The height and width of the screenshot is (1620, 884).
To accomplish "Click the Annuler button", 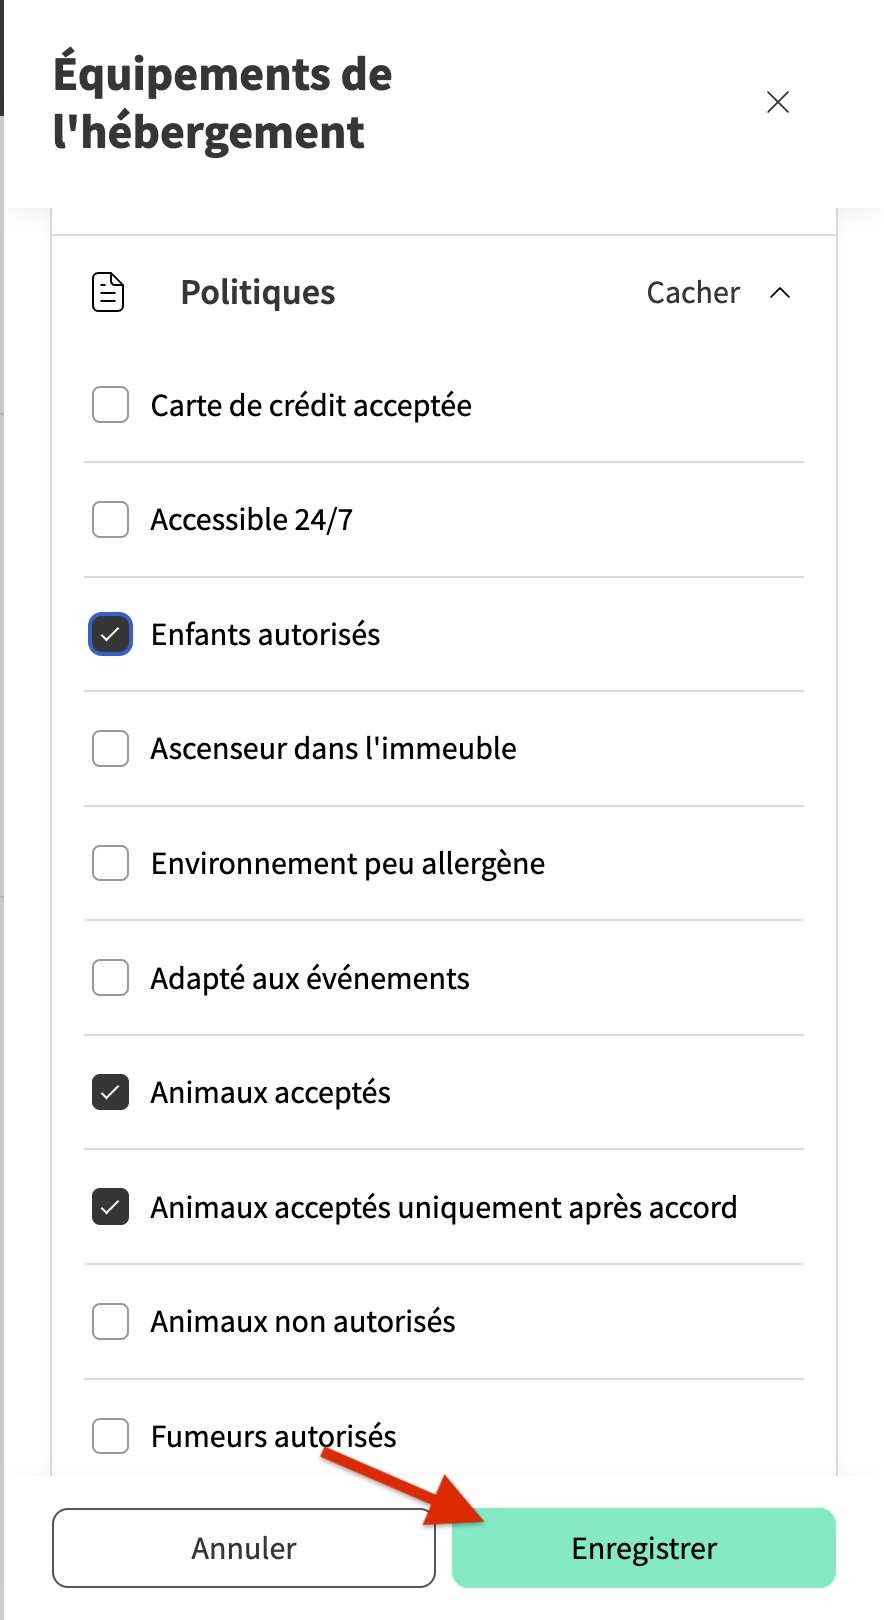I will tap(244, 1548).
